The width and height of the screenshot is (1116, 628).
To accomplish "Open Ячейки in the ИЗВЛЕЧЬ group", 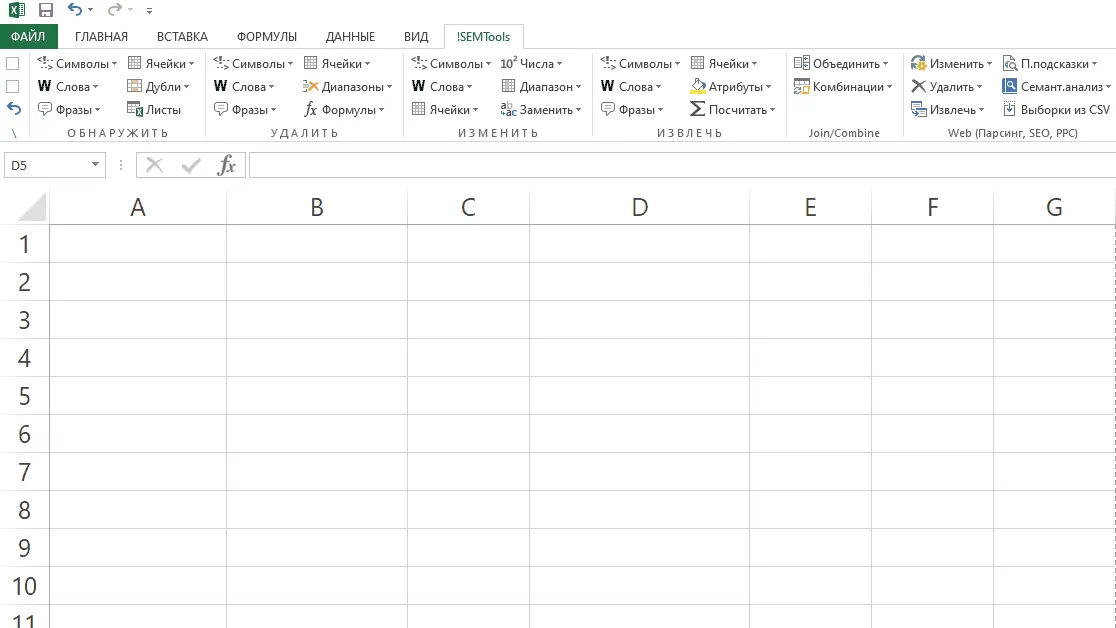I will click(x=724, y=63).
